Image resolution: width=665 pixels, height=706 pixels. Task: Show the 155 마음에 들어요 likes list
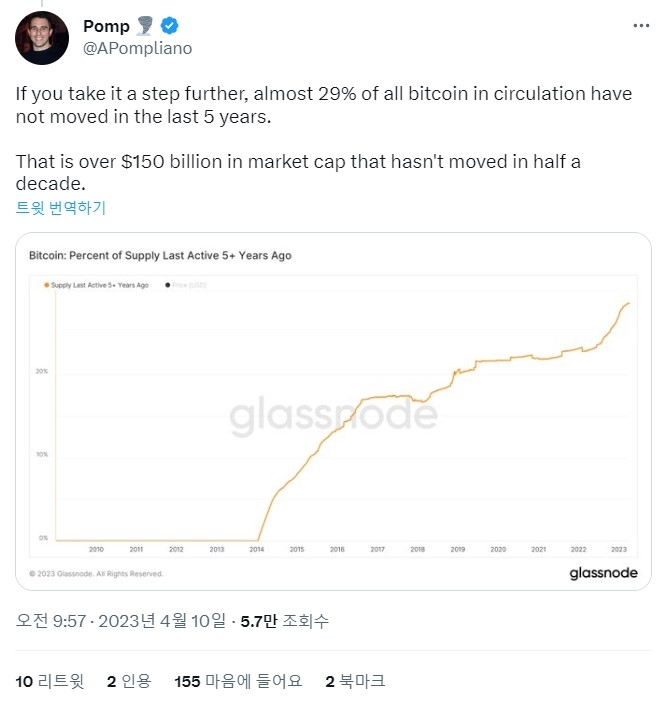click(238, 681)
